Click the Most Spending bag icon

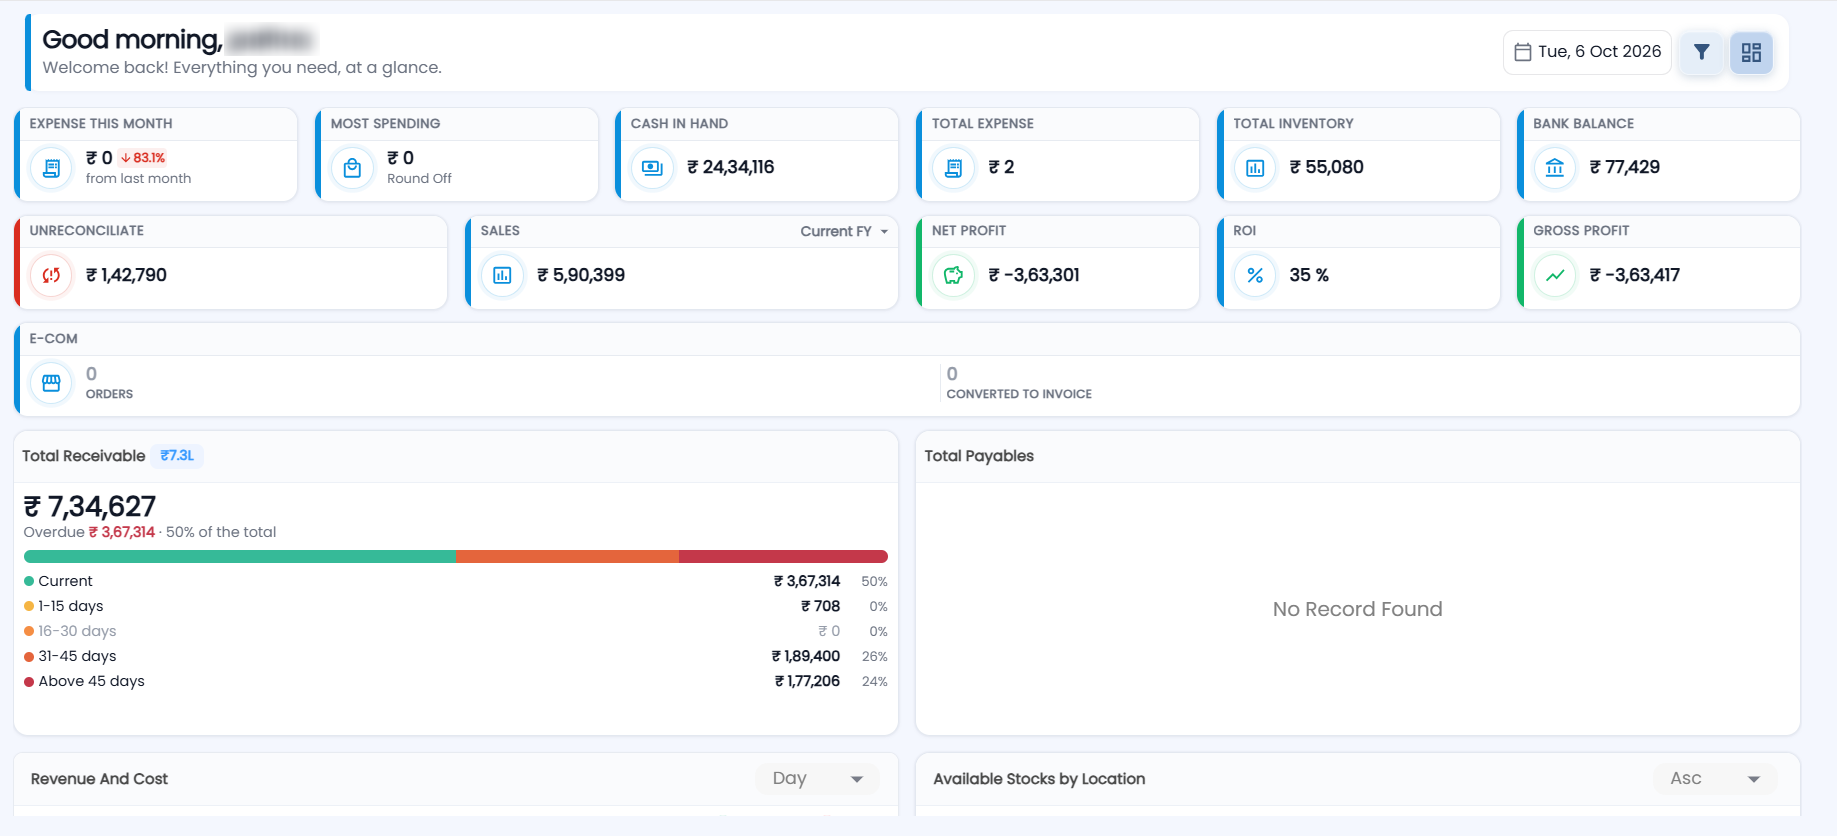coord(353,168)
